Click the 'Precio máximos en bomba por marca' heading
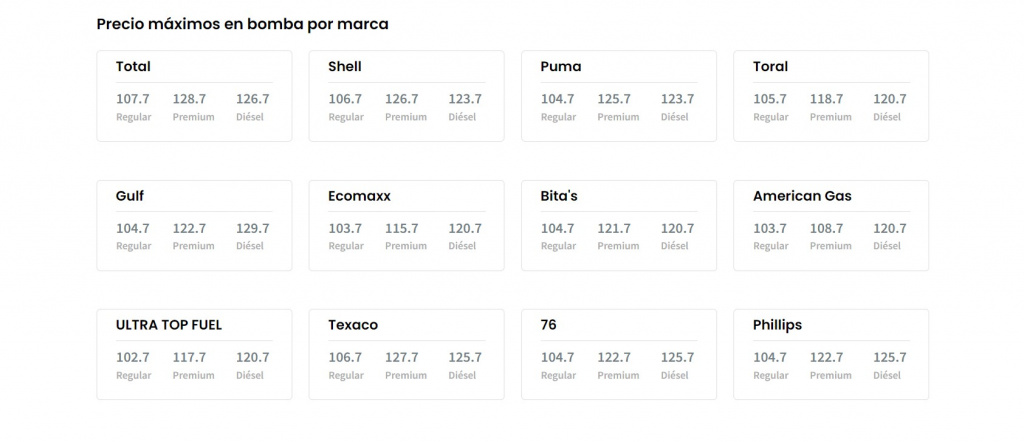This screenshot has height=442, width=1024. coord(242,24)
